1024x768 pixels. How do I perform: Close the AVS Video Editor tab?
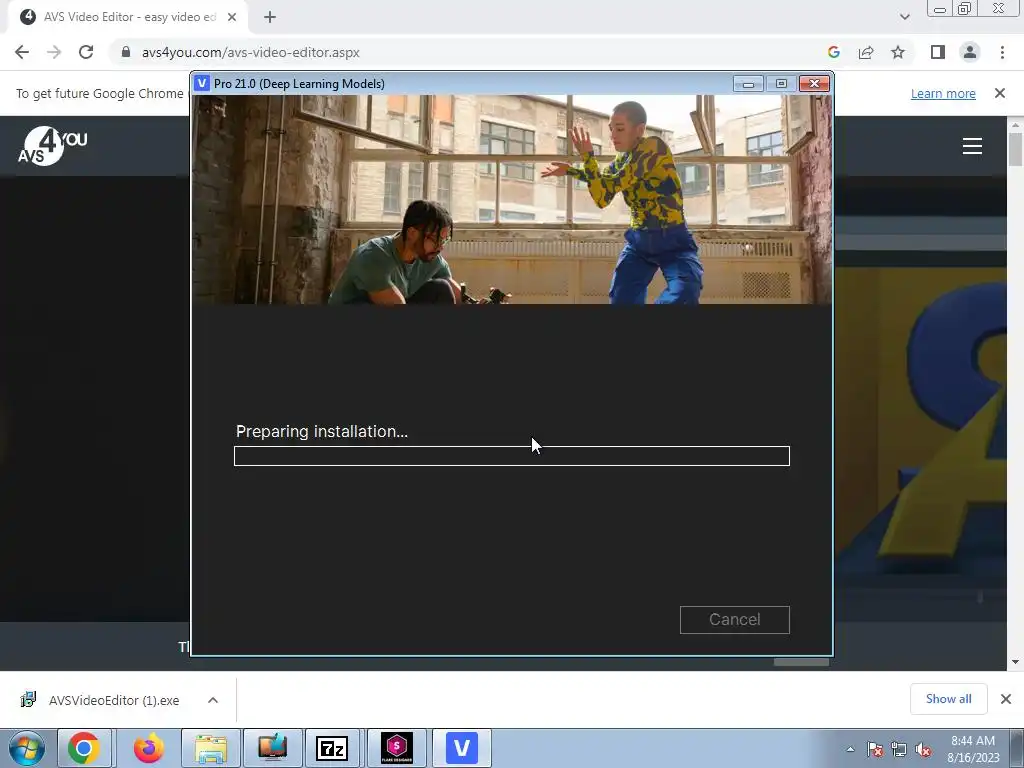point(232,17)
